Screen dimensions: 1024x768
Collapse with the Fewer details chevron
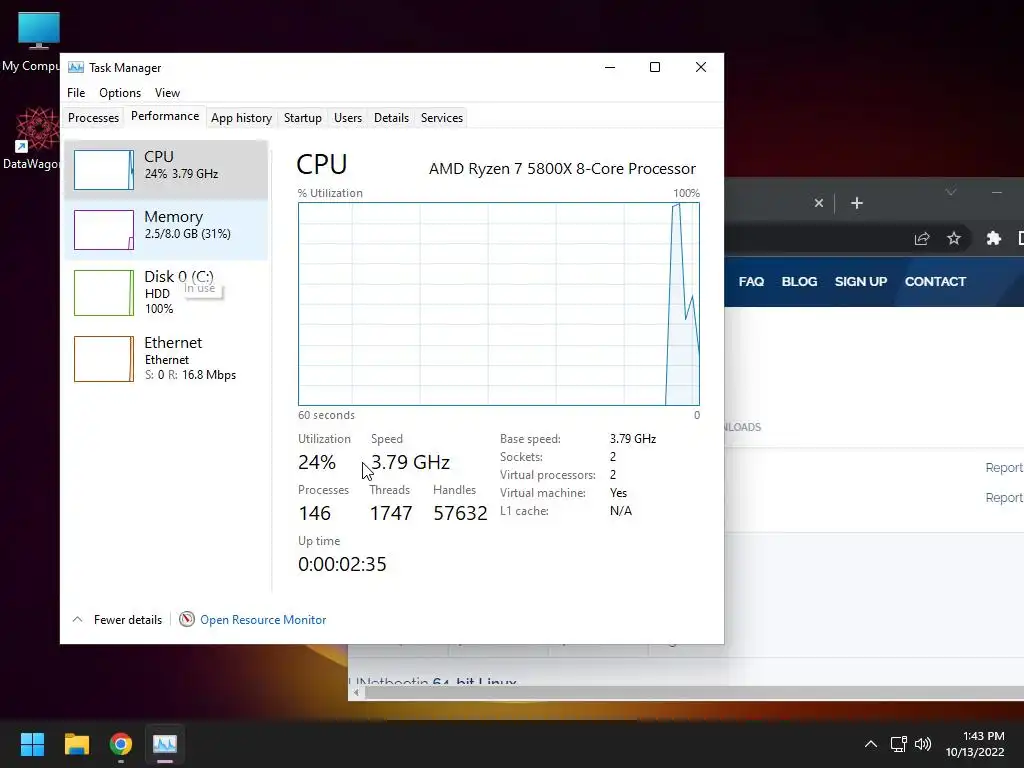(x=77, y=619)
